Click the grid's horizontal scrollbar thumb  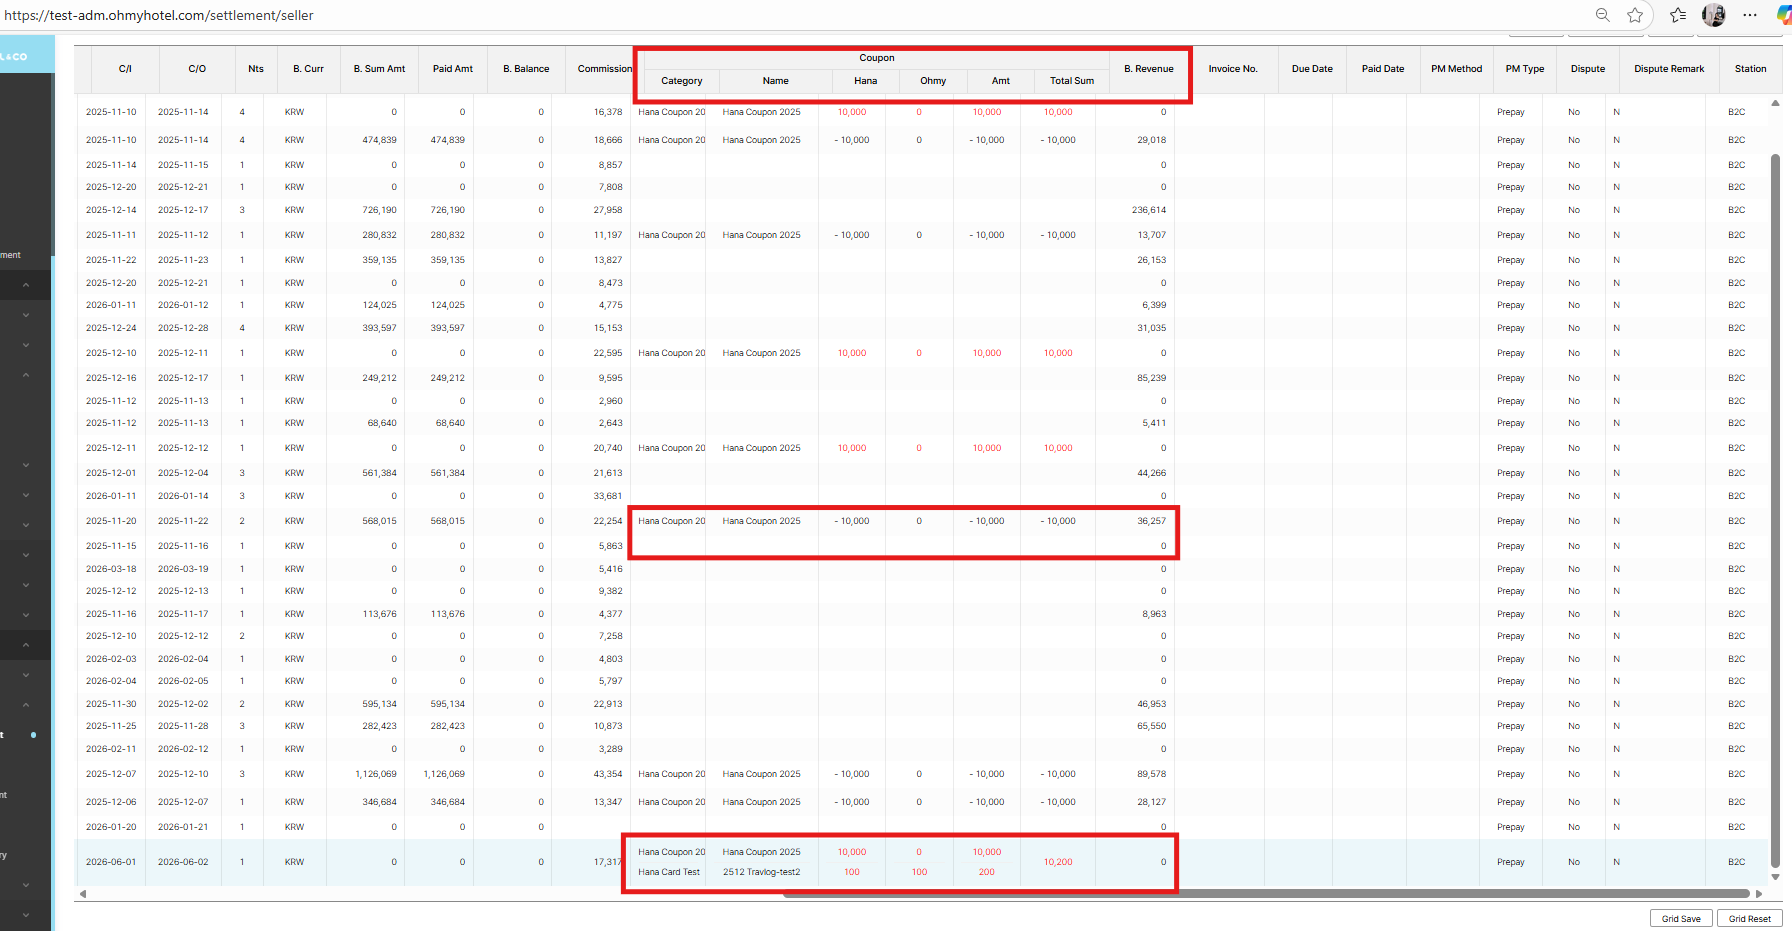[1266, 894]
